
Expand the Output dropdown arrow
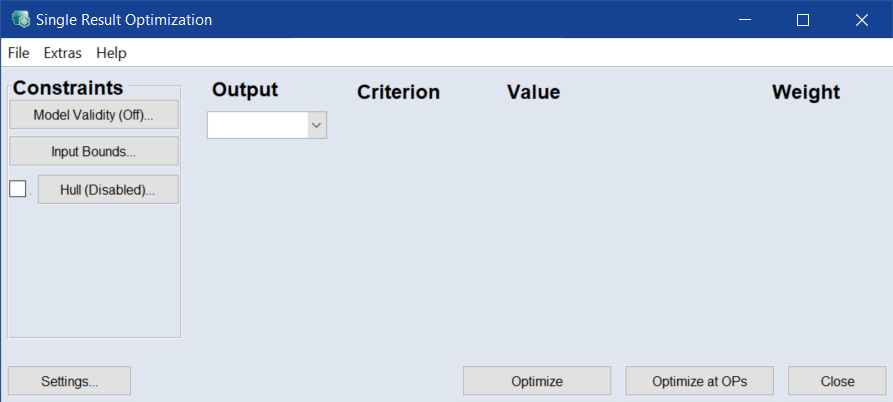coord(316,125)
